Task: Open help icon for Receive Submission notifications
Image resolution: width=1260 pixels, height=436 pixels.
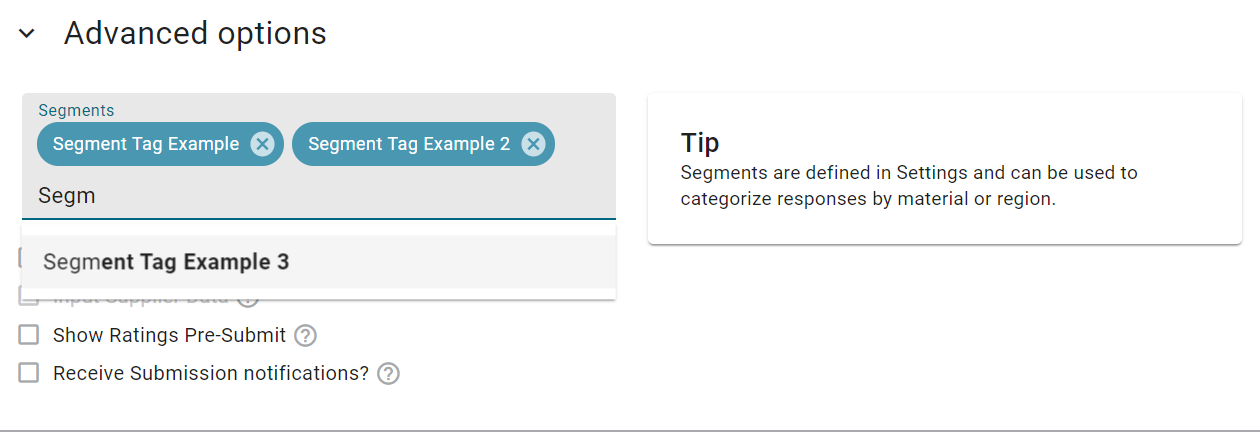Action: pyautogui.click(x=389, y=373)
